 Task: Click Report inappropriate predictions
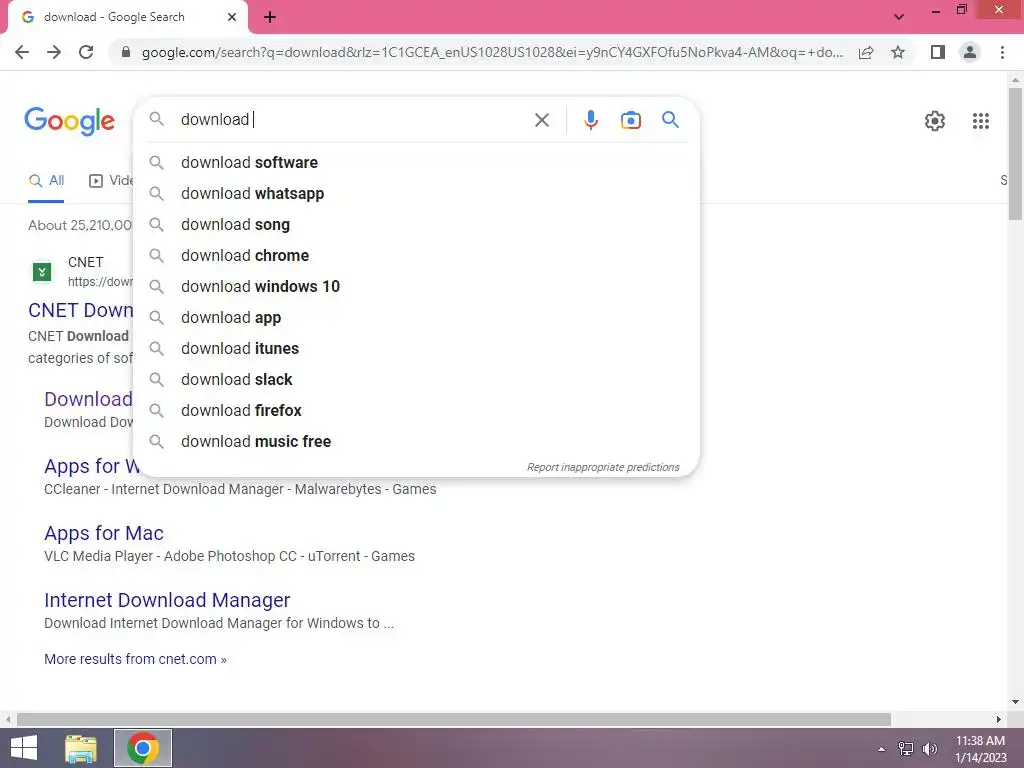pyautogui.click(x=603, y=468)
